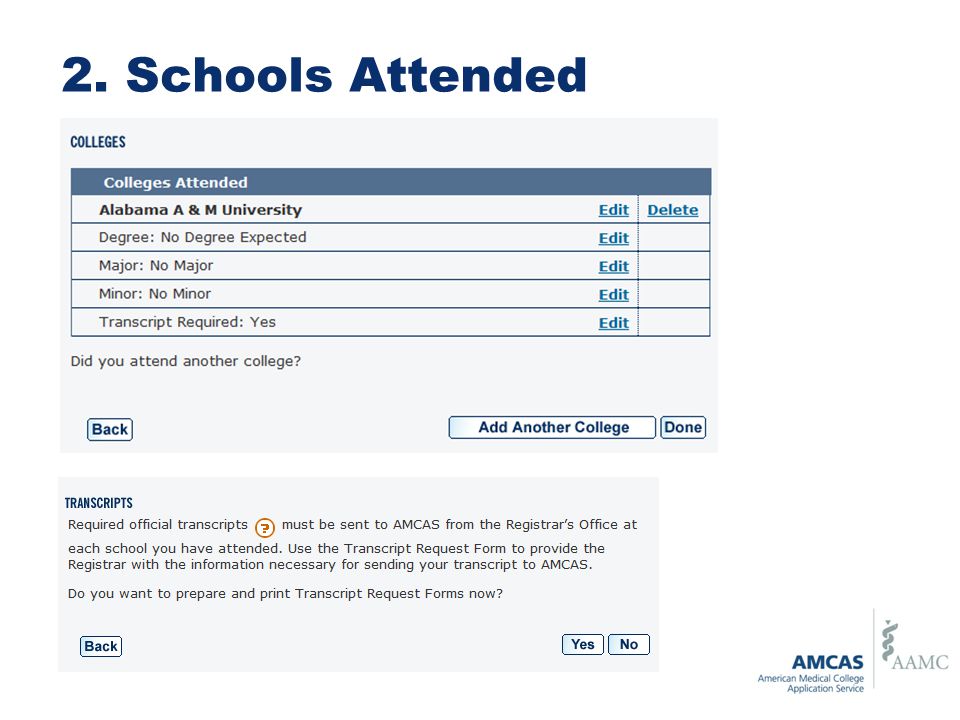The image size is (960, 720).
Task: Click the COLLEGES section heading
Action: pyautogui.click(x=98, y=142)
